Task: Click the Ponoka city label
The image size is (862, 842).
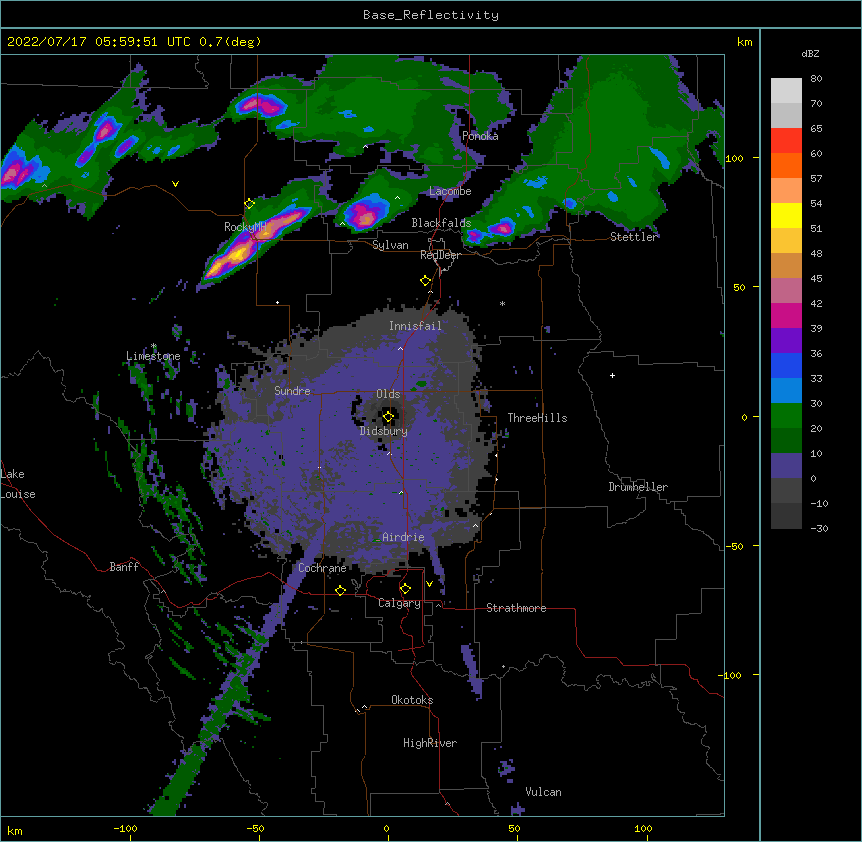Action: (x=480, y=136)
